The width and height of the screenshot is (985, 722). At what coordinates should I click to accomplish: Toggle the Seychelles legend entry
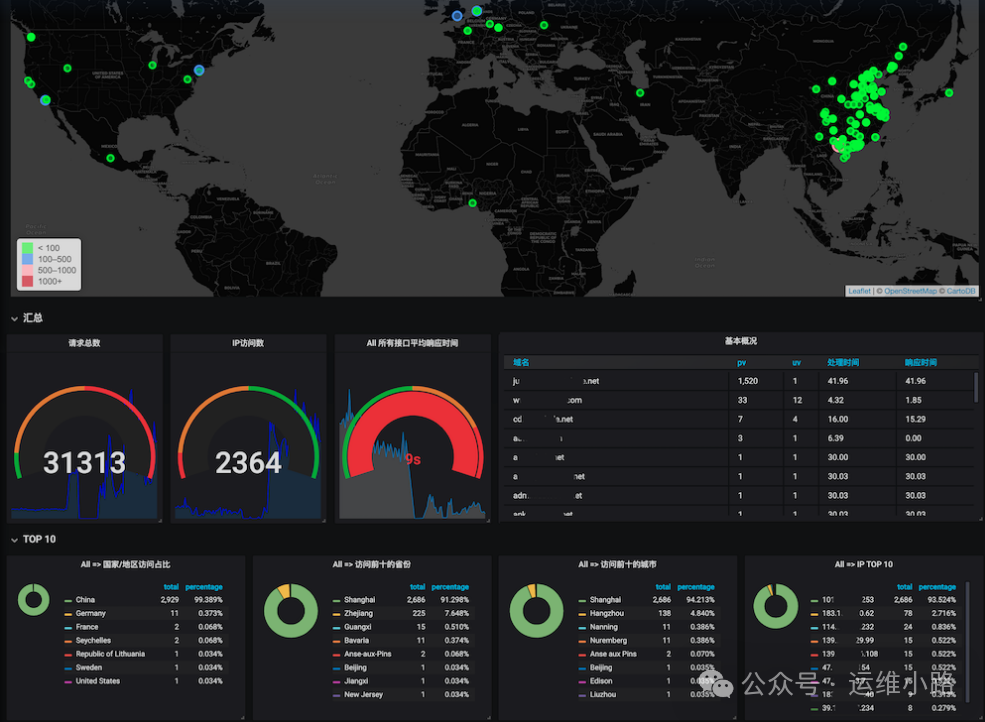tap(93, 640)
